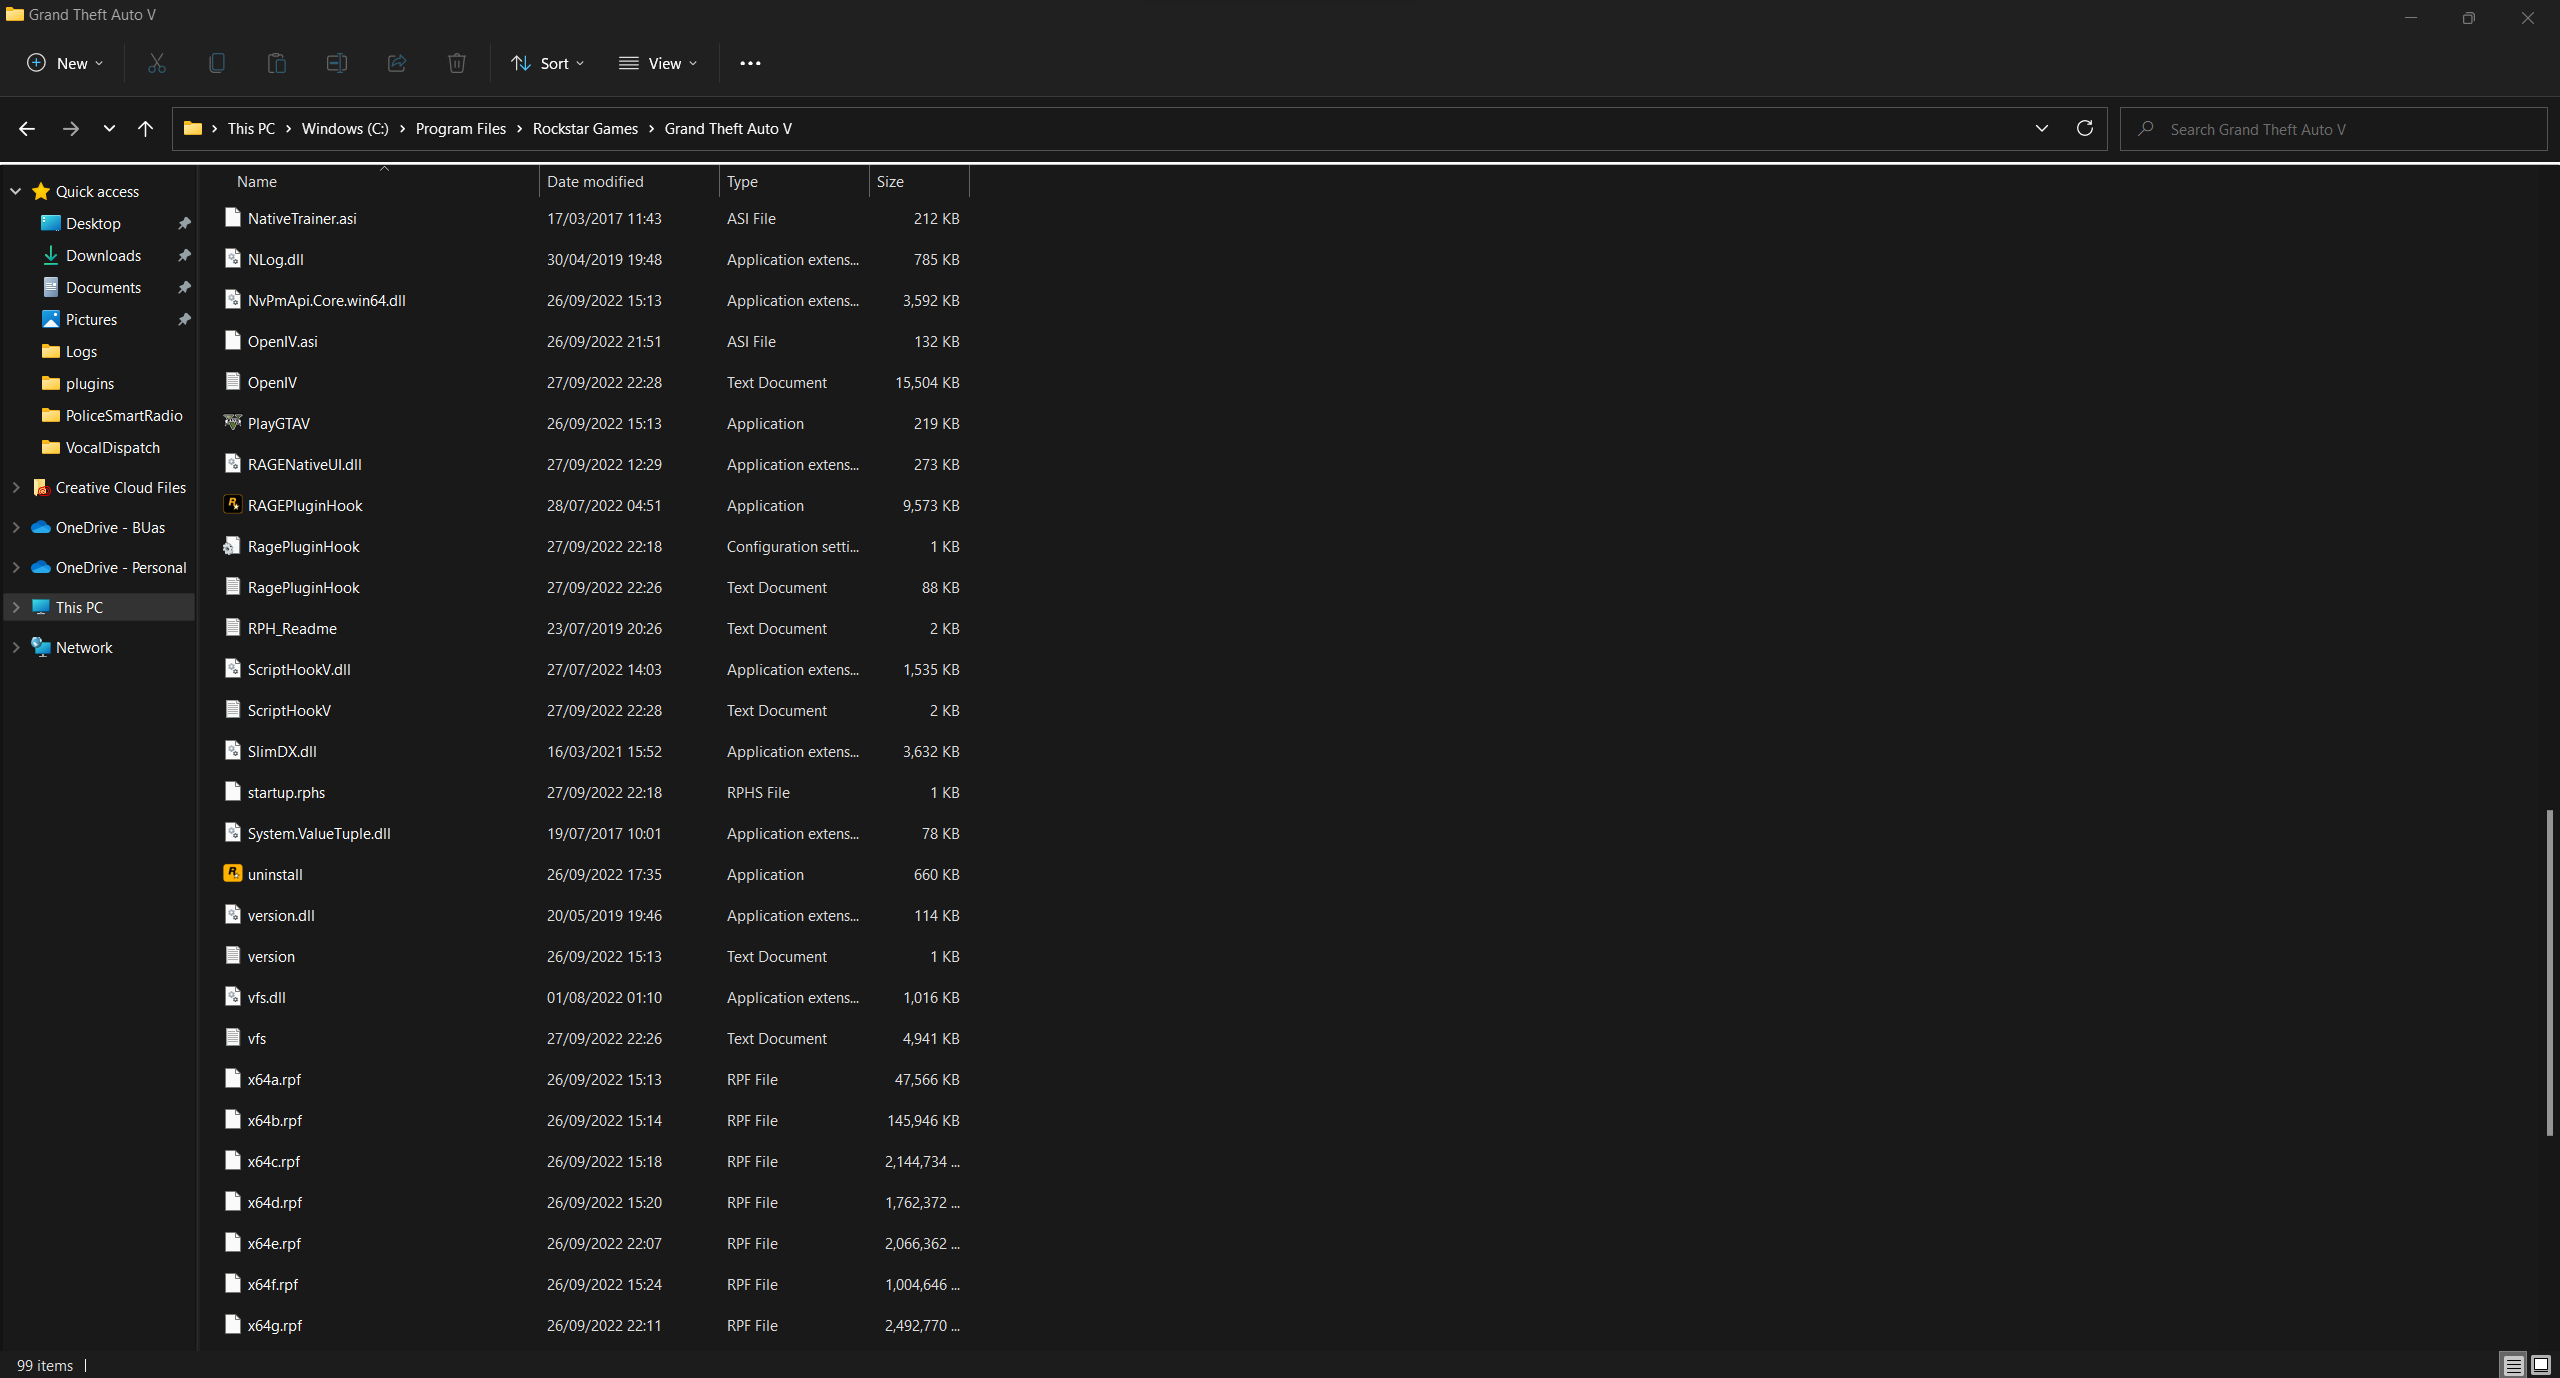Click the Copy icon in toolbar
Image resolution: width=2560 pixels, height=1378 pixels.
pyautogui.click(x=217, y=63)
